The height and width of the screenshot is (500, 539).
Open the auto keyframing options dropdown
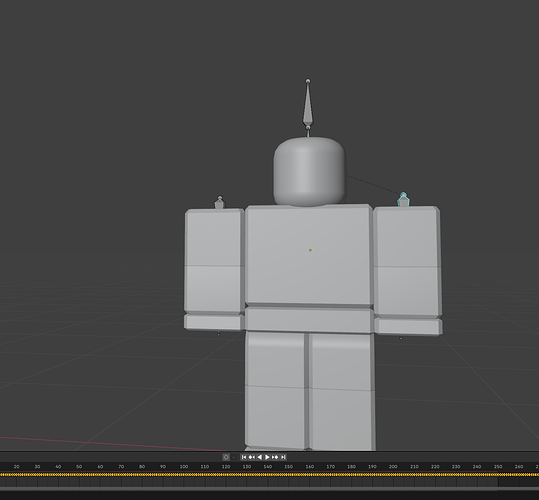[234, 457]
